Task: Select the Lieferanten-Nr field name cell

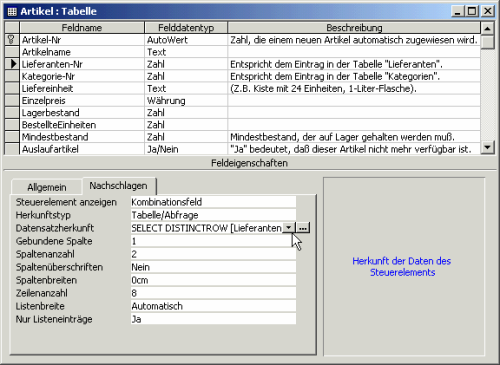Action: tap(82, 64)
